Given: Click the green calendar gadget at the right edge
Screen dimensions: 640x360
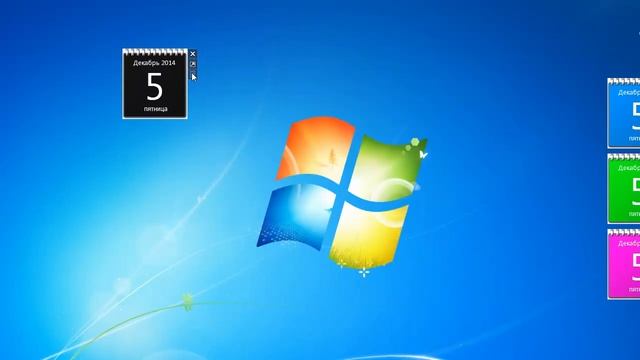Looking at the screenshot, I should [x=624, y=189].
